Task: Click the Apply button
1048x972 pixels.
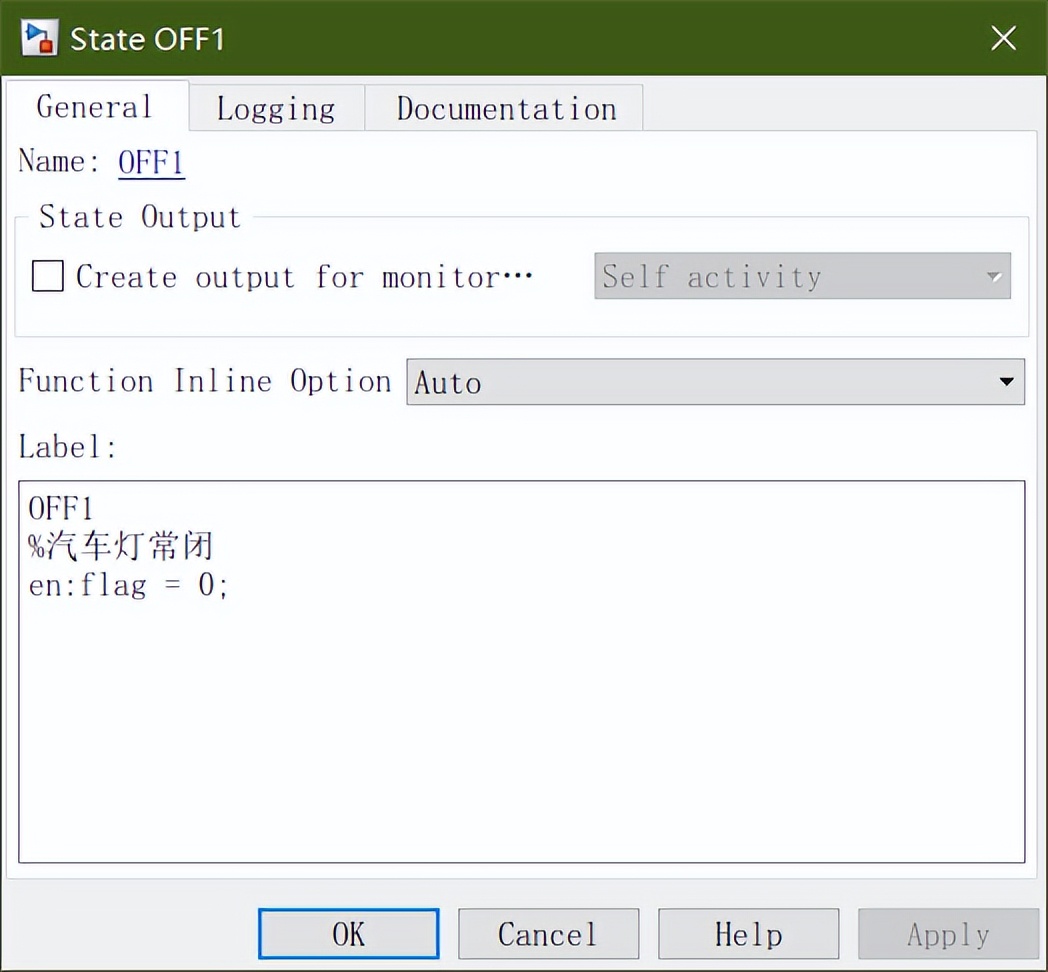Action: click(947, 933)
